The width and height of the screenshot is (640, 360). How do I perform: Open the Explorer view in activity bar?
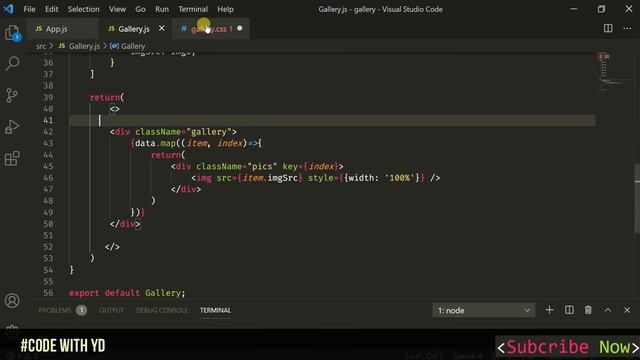pos(12,33)
